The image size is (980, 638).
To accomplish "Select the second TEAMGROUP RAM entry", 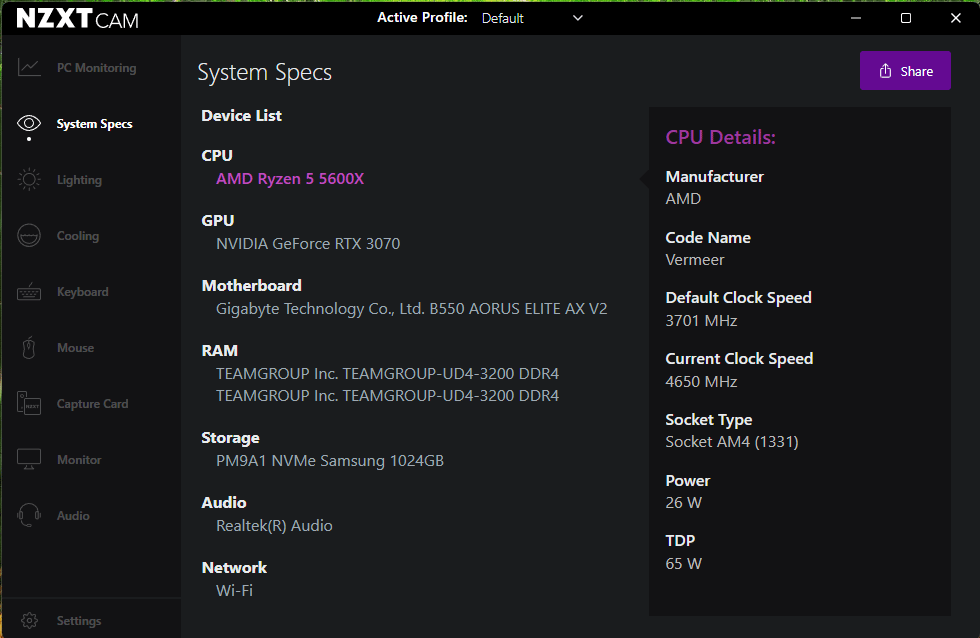I will (388, 396).
